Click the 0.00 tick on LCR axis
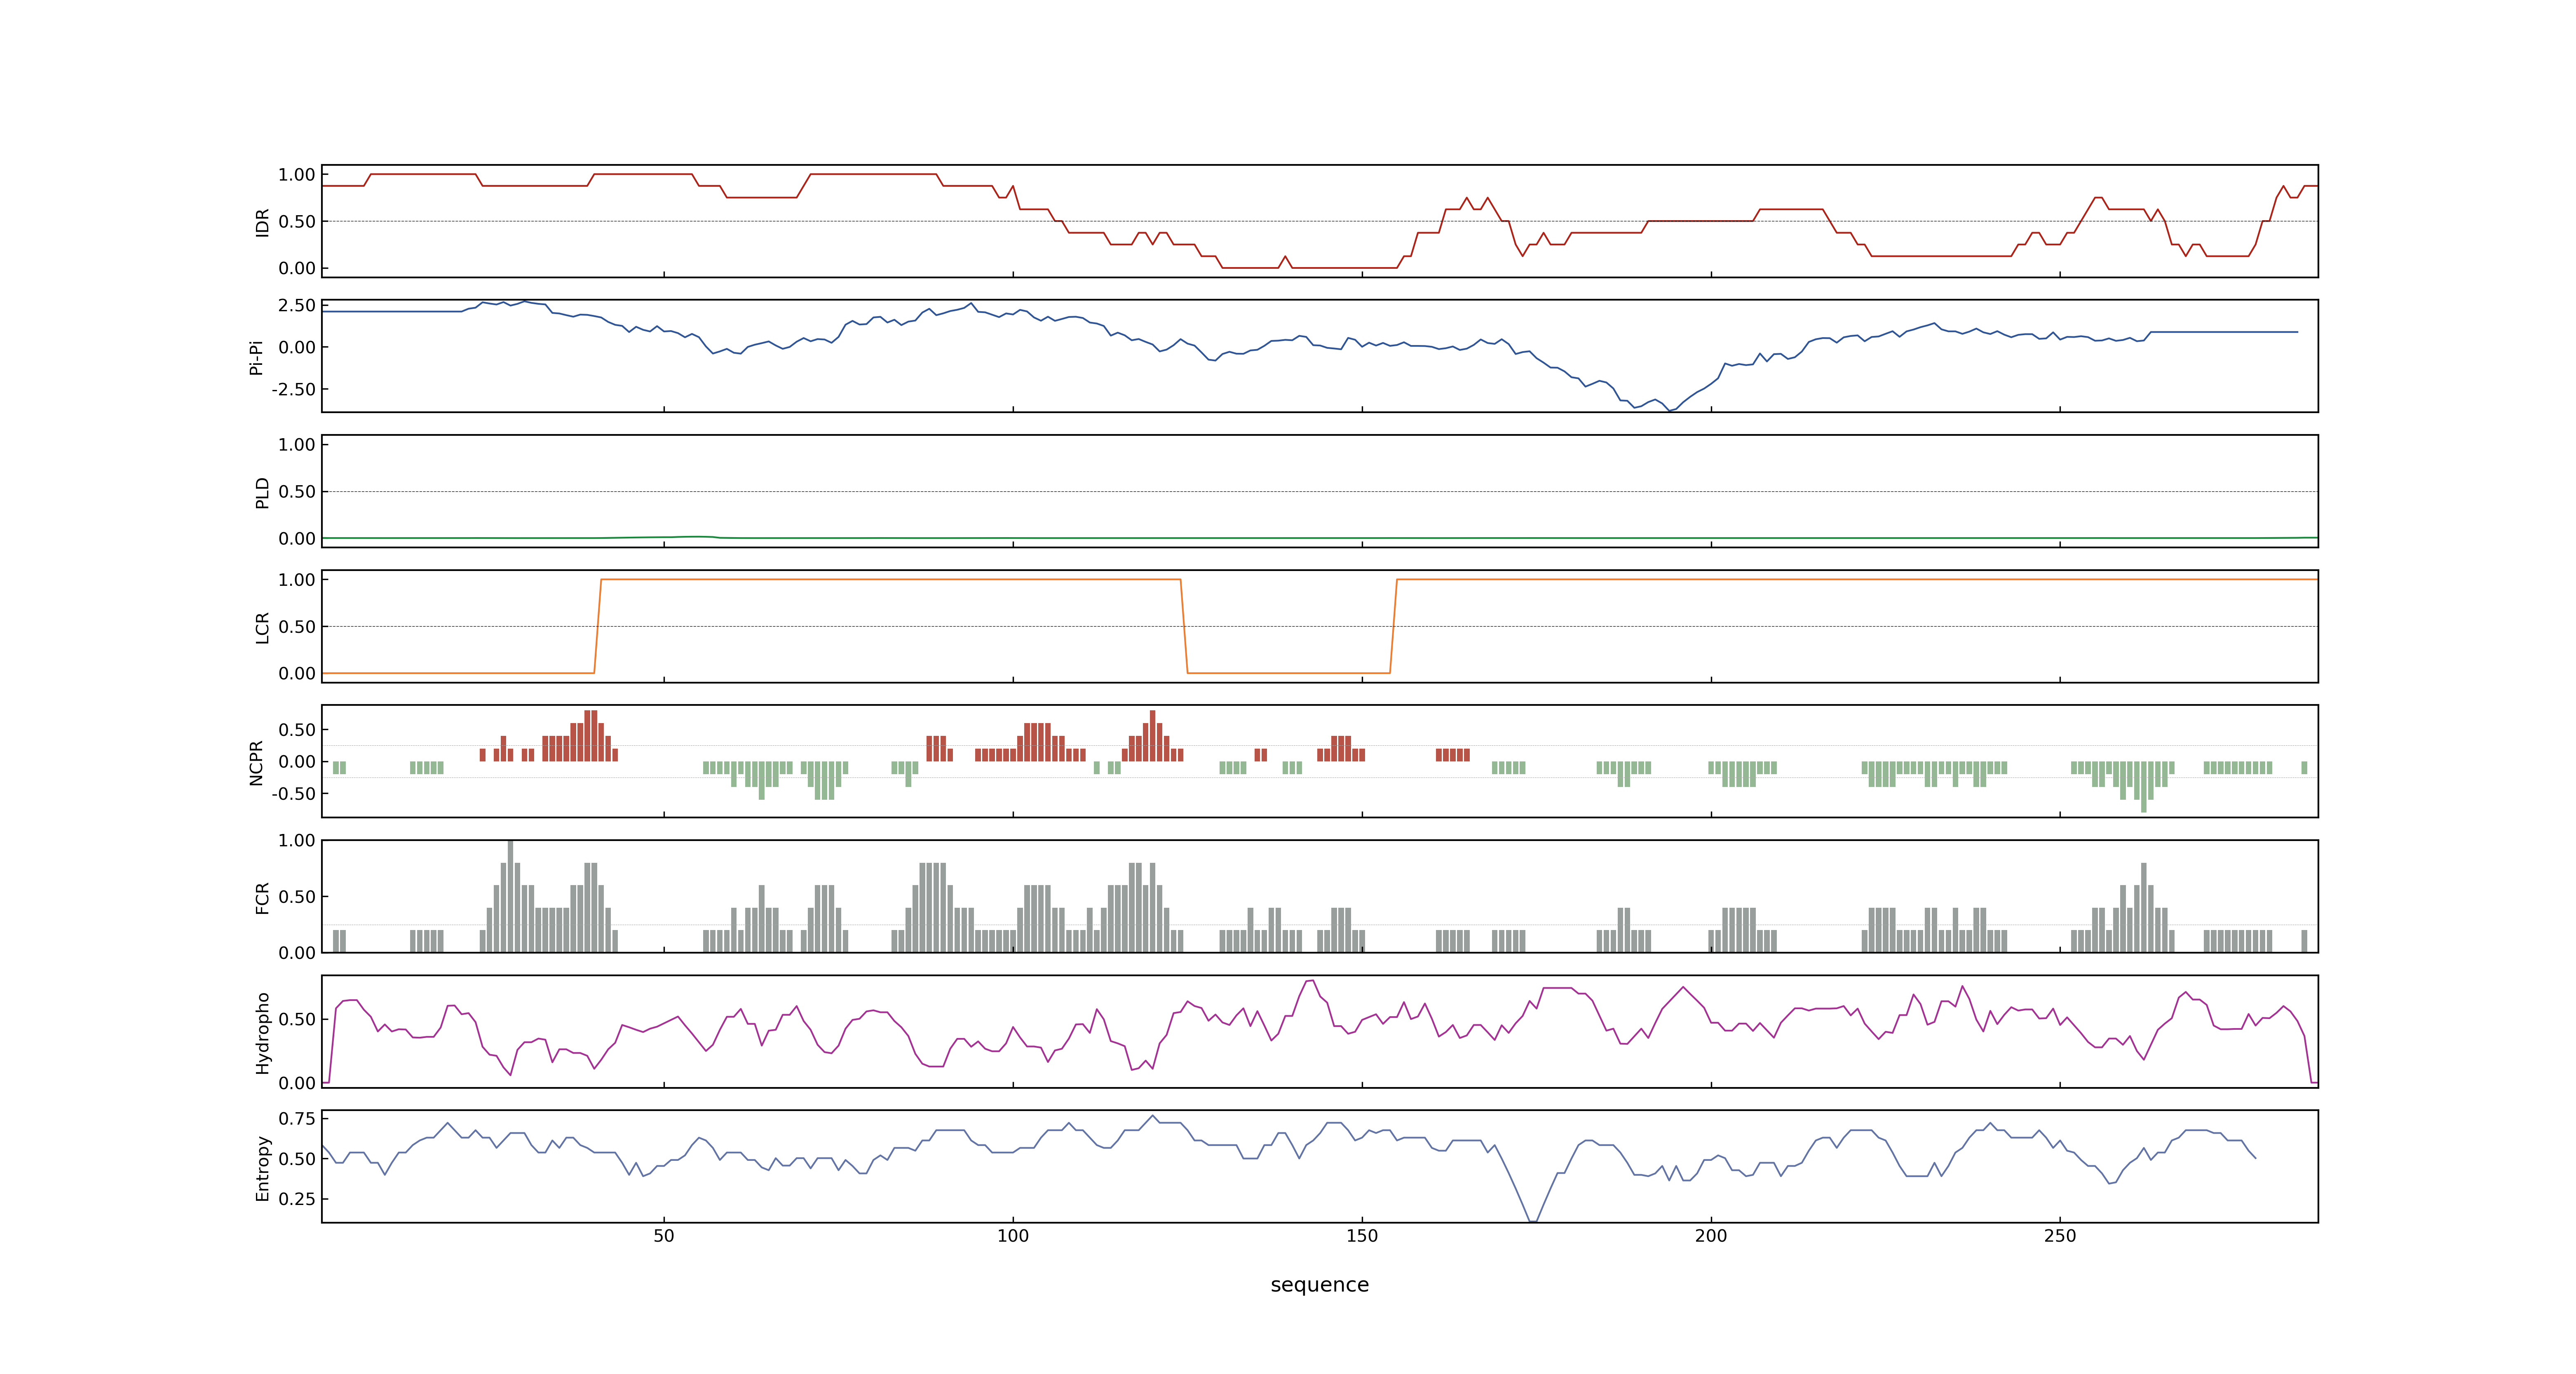The width and height of the screenshot is (2576, 1374). 297,674
